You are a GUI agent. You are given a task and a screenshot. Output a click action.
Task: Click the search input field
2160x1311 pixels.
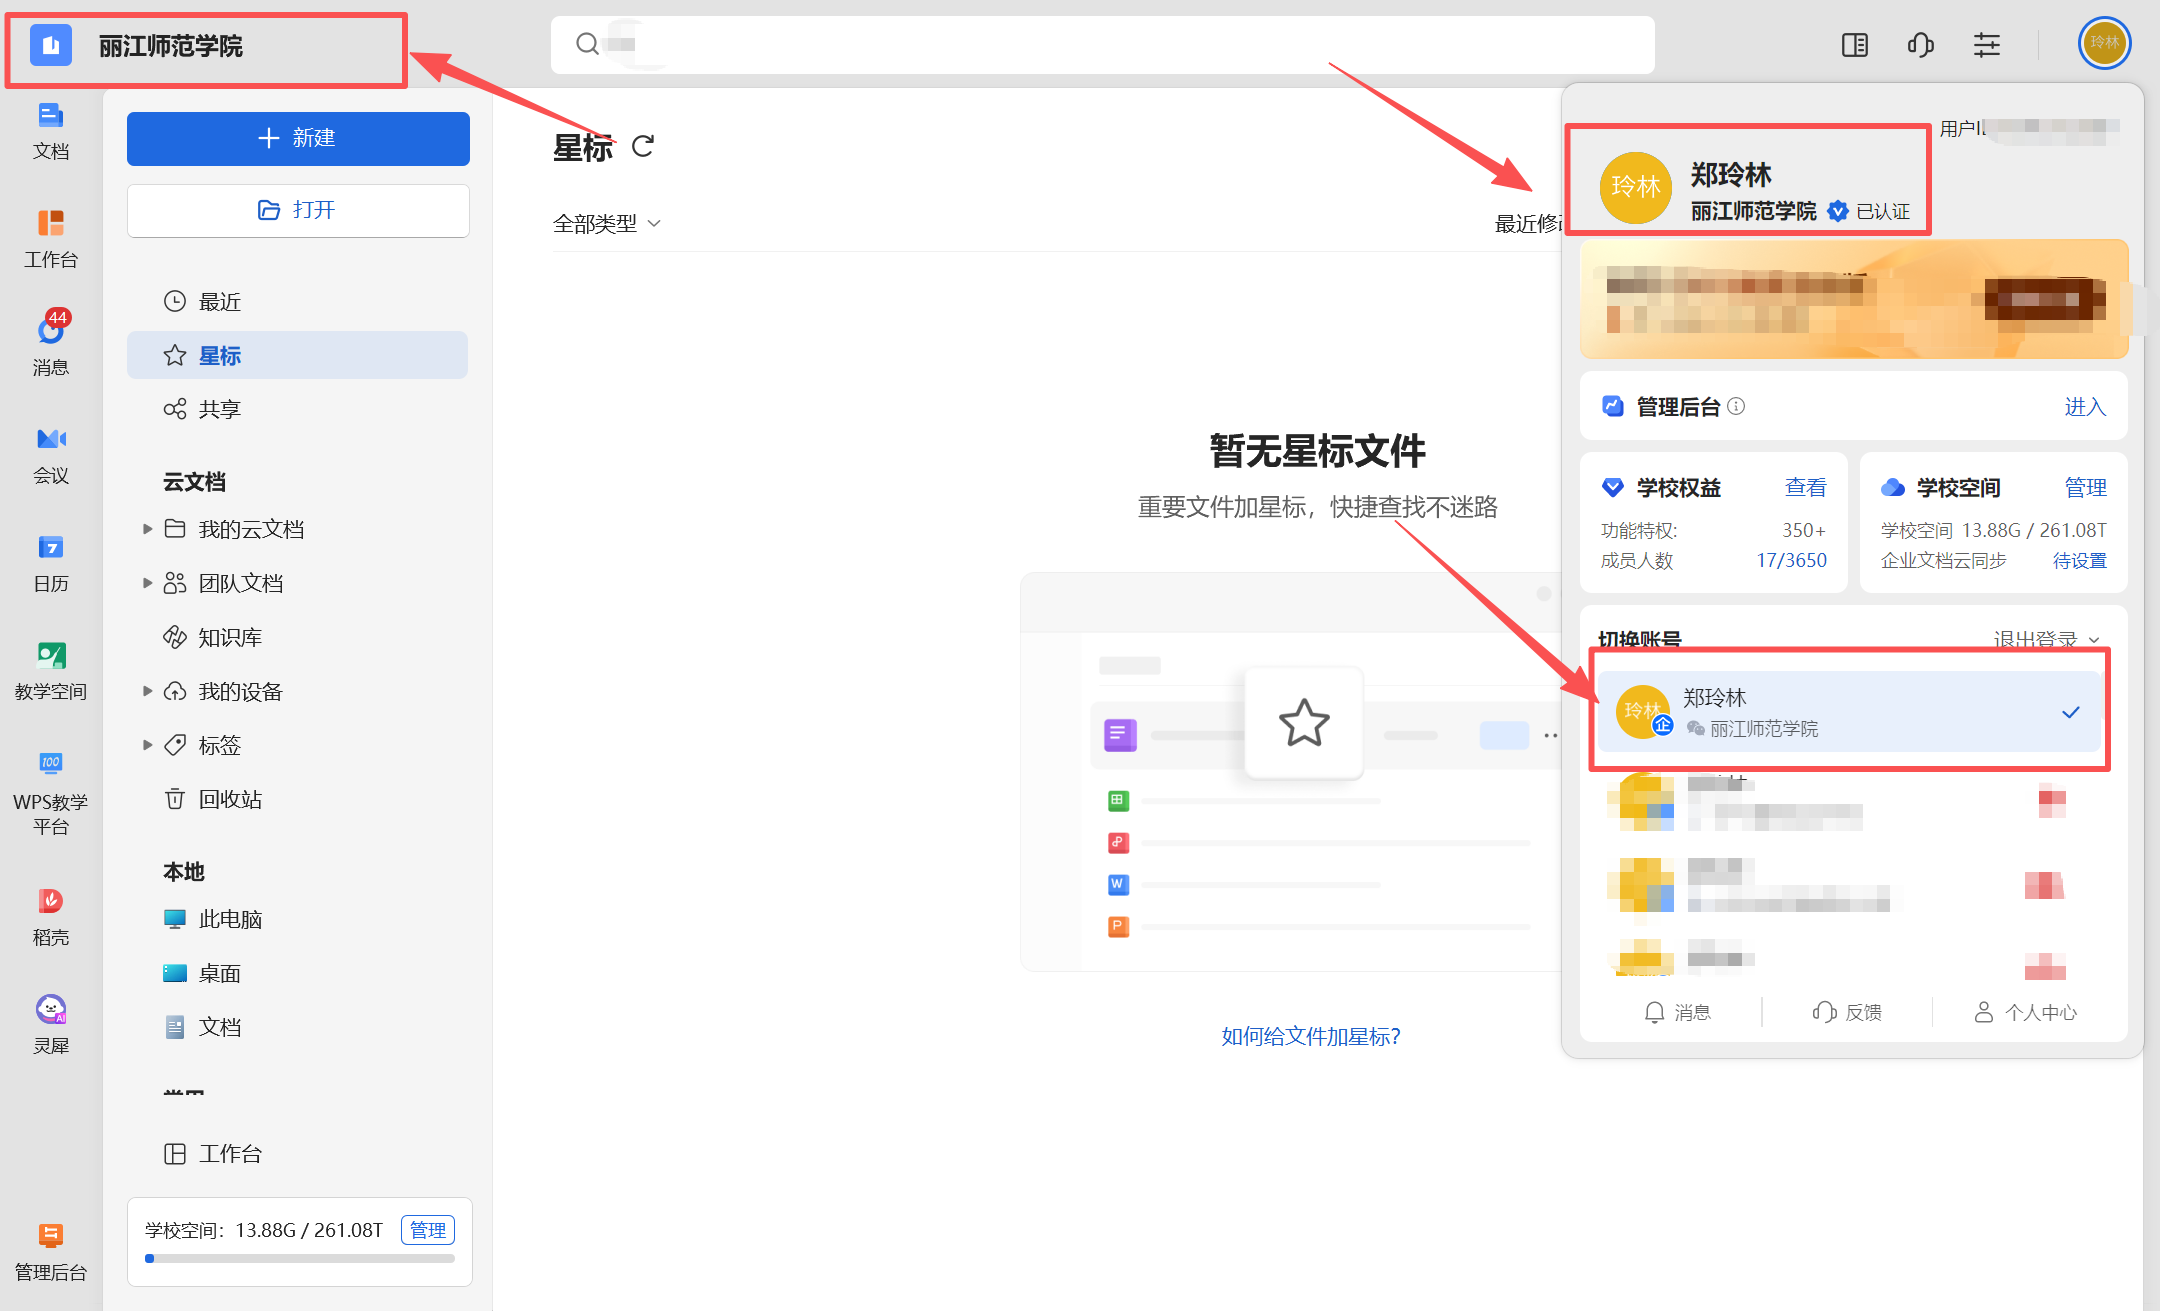(1102, 44)
